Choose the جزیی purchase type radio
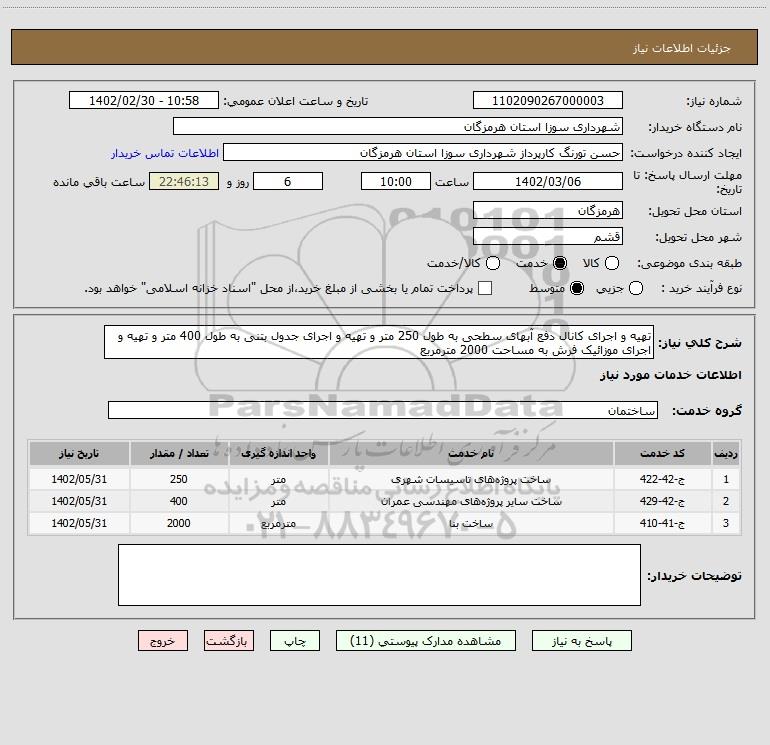The height and width of the screenshot is (745, 770). click(635, 288)
